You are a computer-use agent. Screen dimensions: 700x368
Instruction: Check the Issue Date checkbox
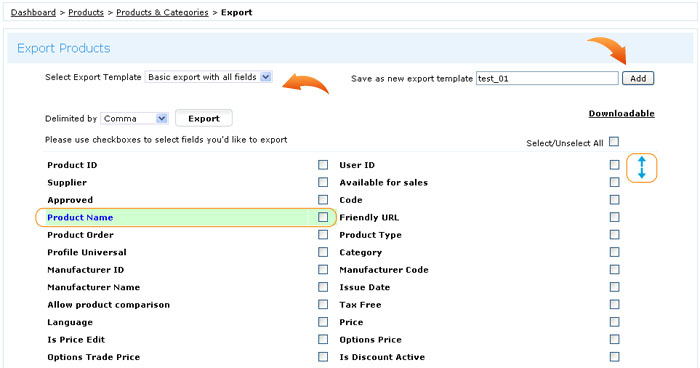click(x=615, y=287)
